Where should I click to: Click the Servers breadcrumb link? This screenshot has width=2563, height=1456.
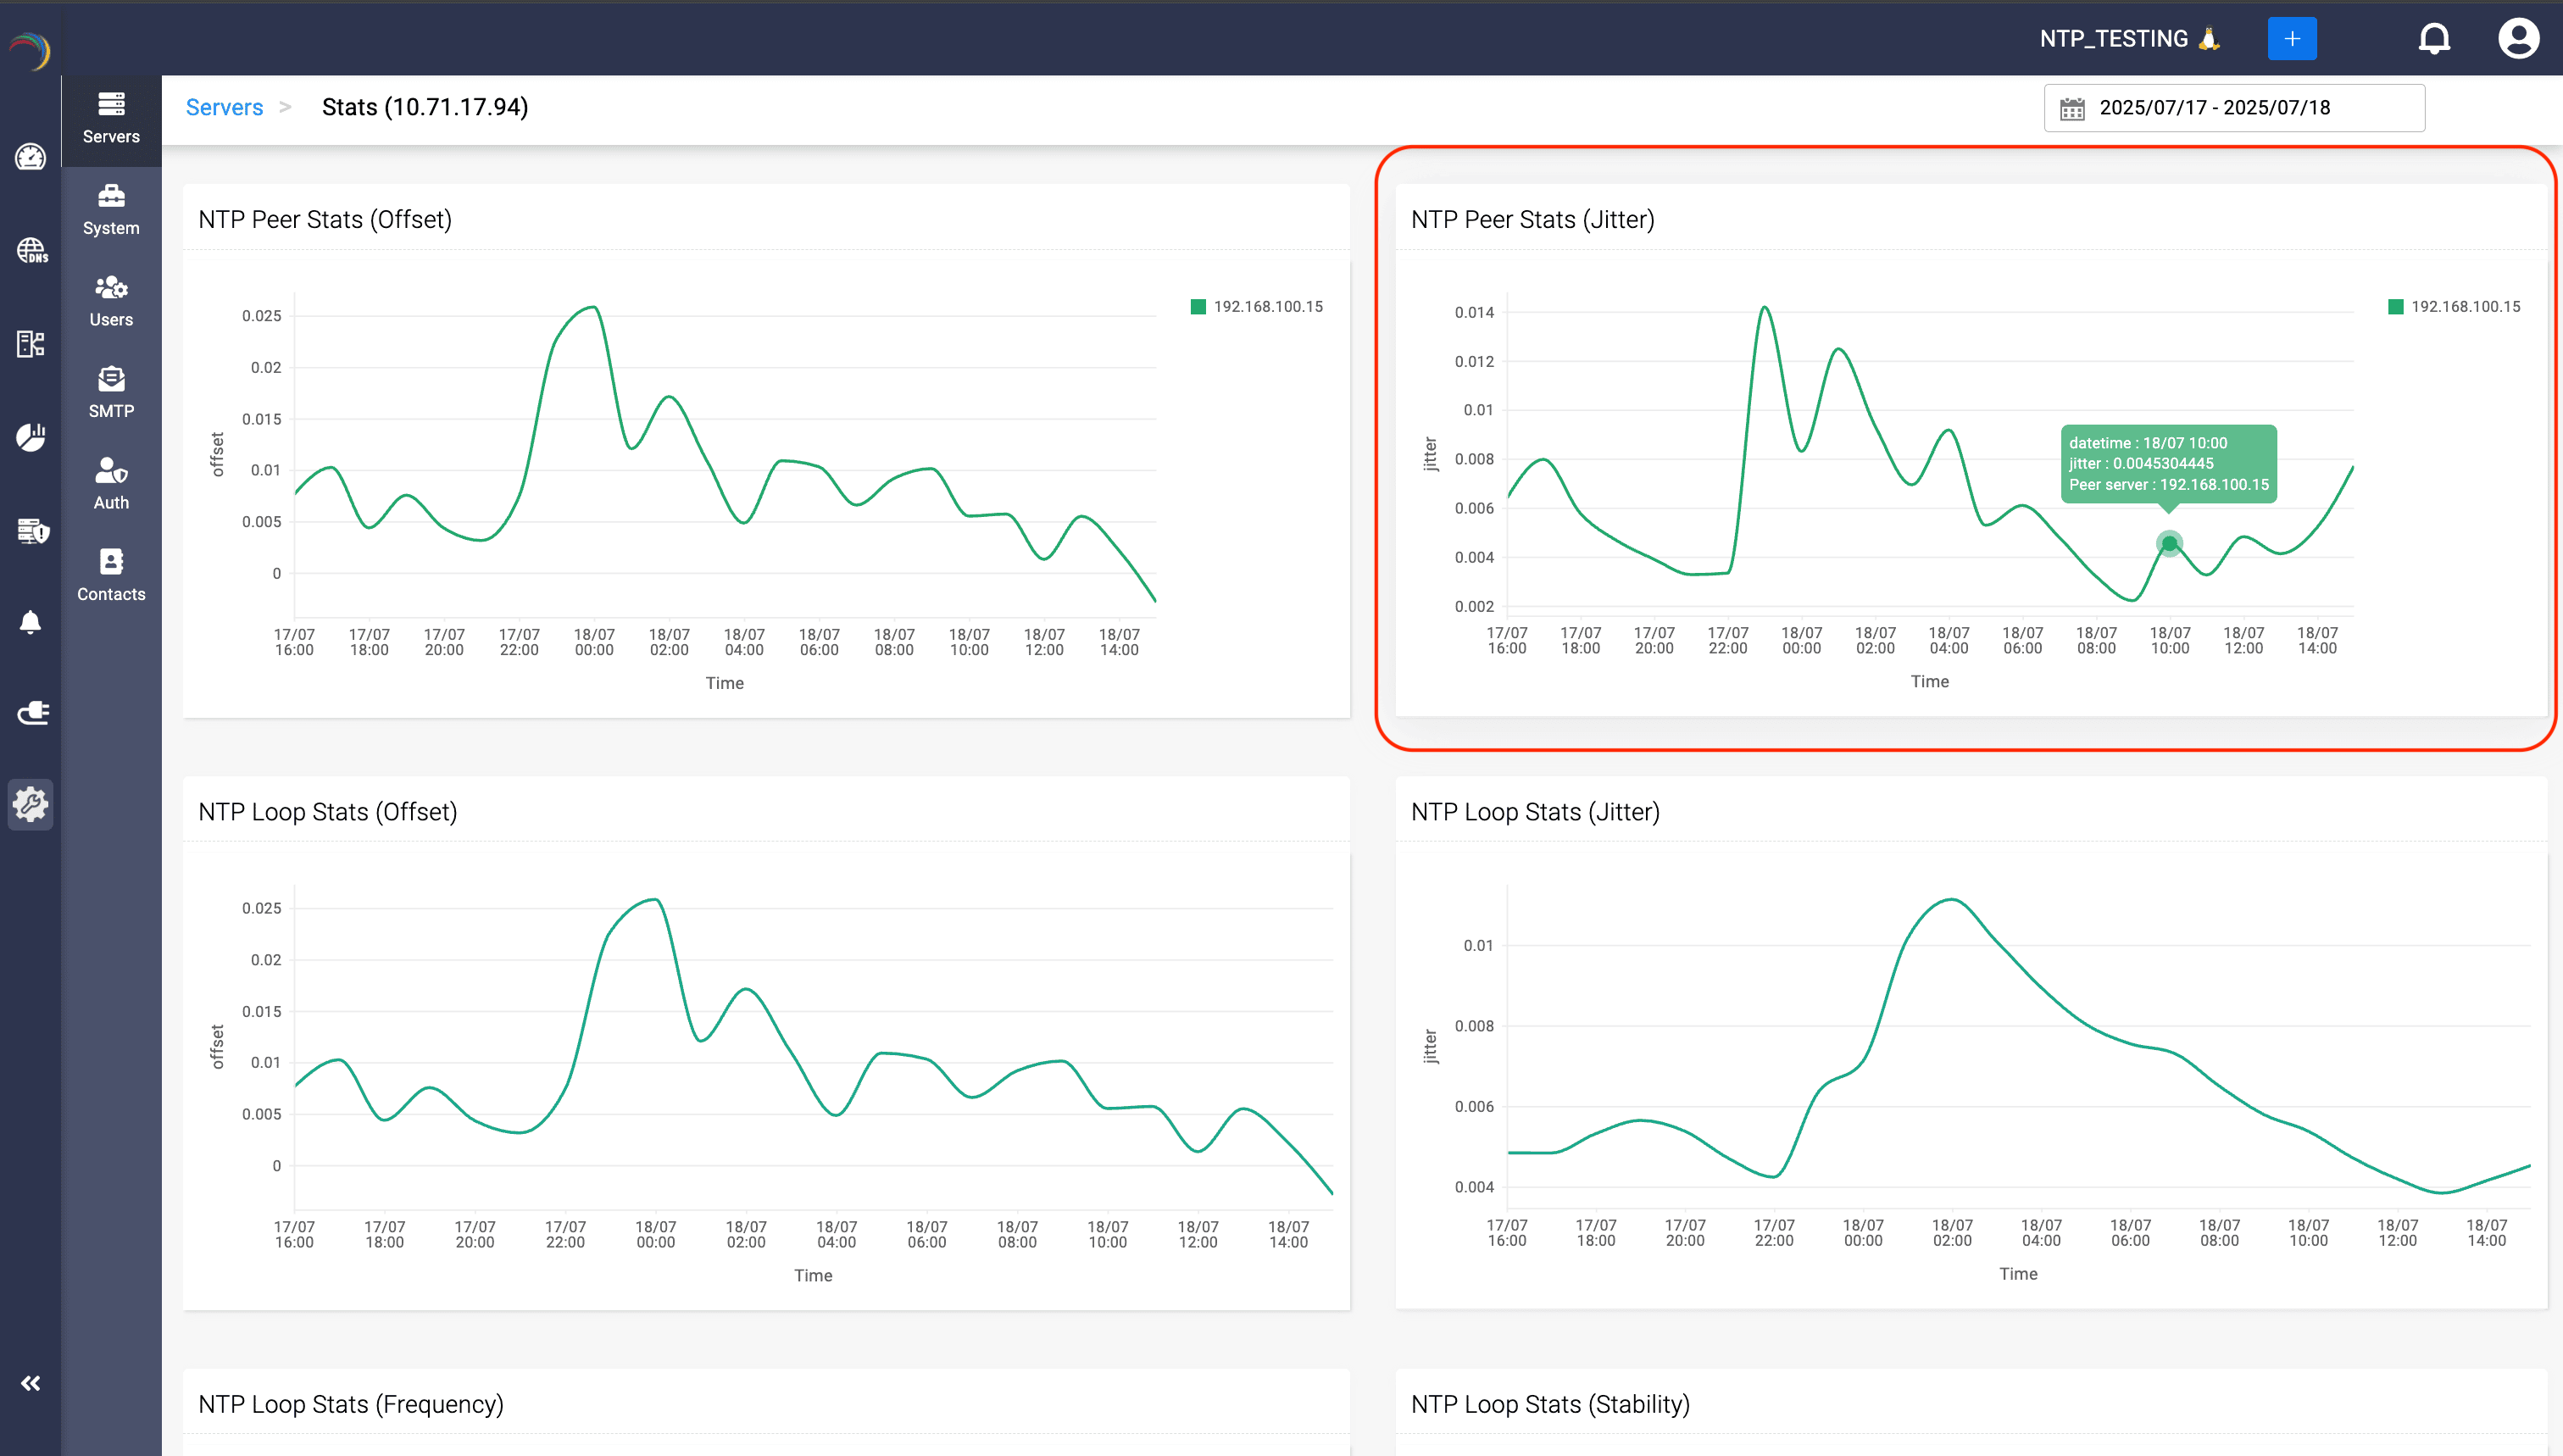click(x=224, y=107)
